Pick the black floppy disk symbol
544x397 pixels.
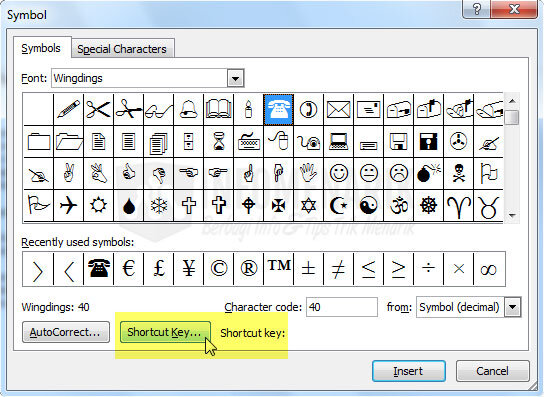tap(428, 141)
